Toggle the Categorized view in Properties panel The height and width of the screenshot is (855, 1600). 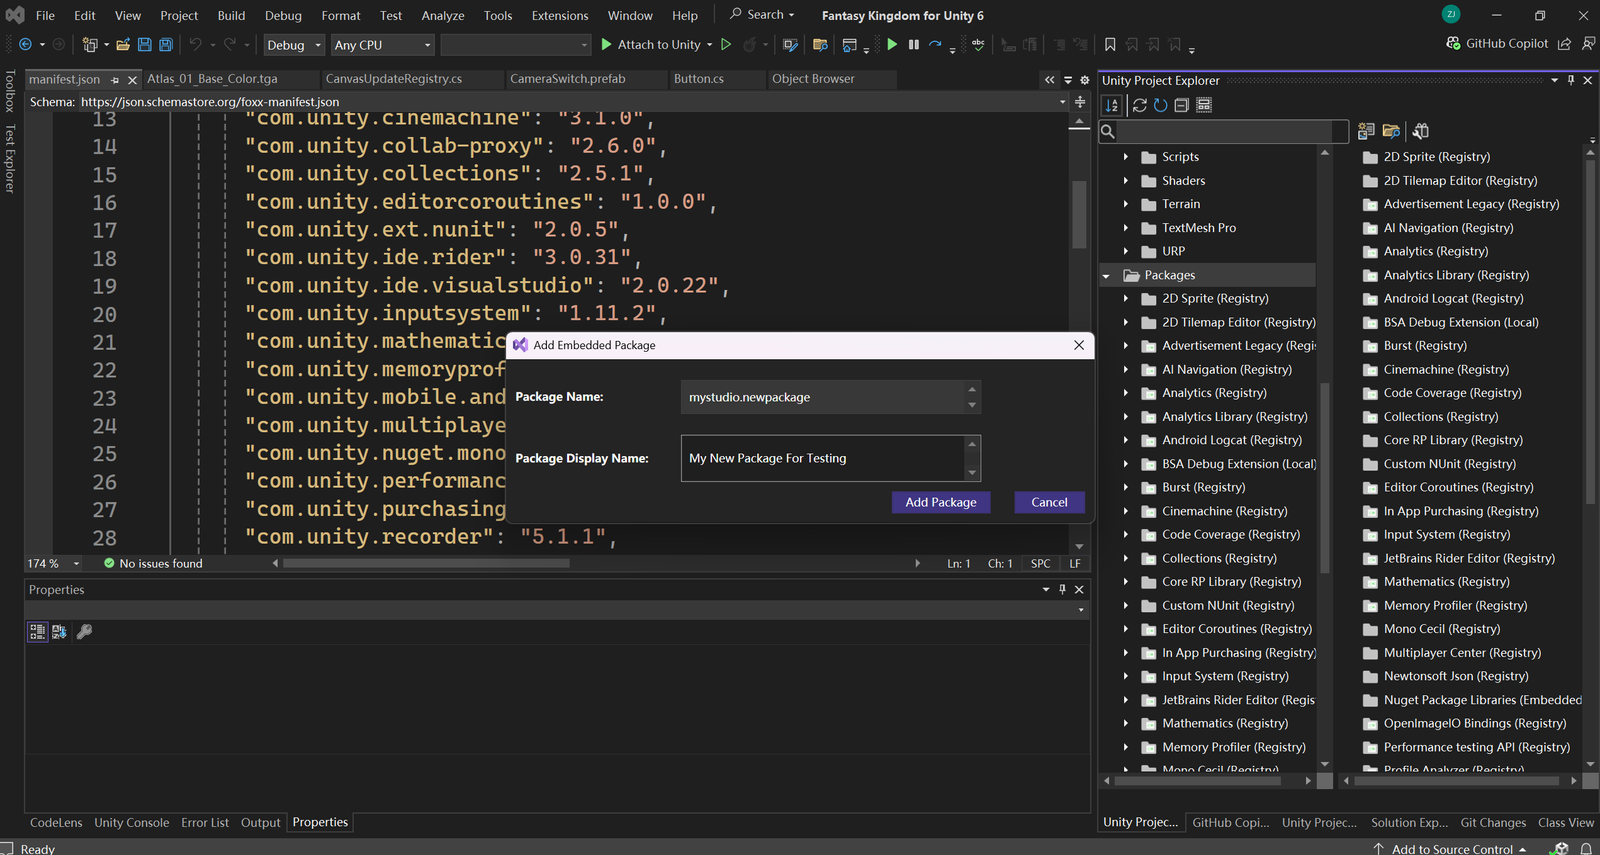37,632
